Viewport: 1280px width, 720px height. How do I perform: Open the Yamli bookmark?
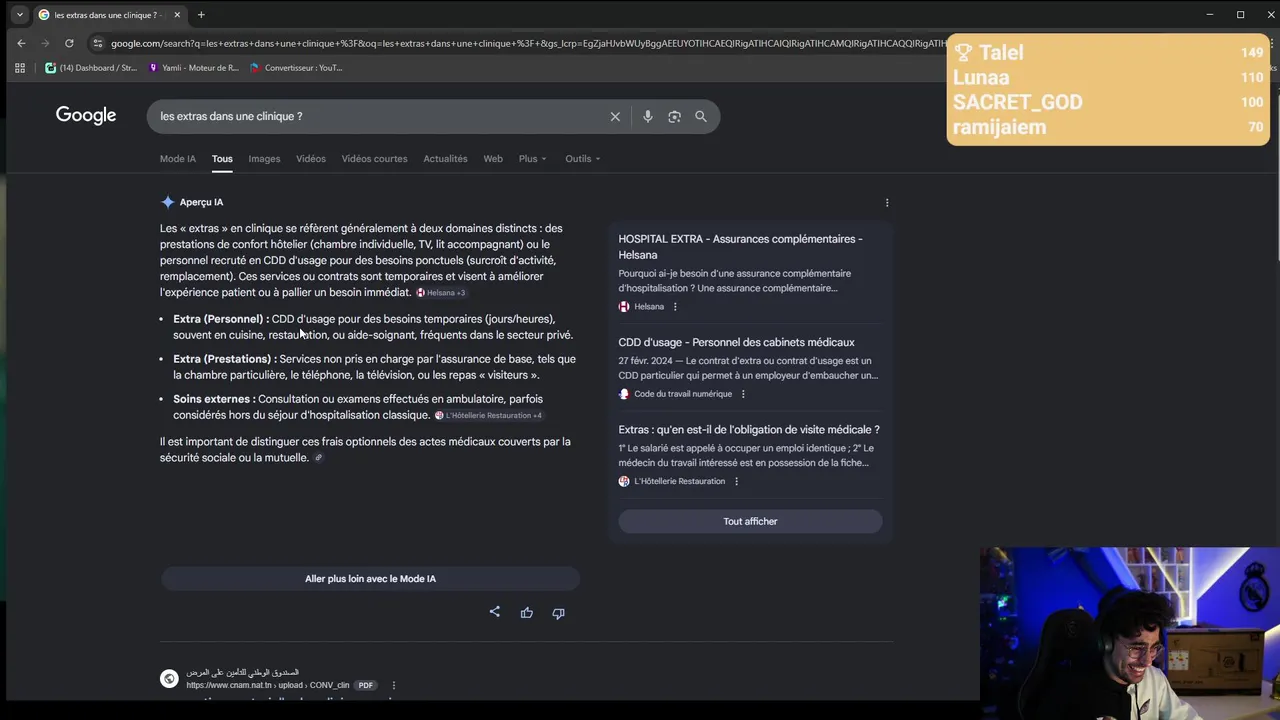point(193,68)
